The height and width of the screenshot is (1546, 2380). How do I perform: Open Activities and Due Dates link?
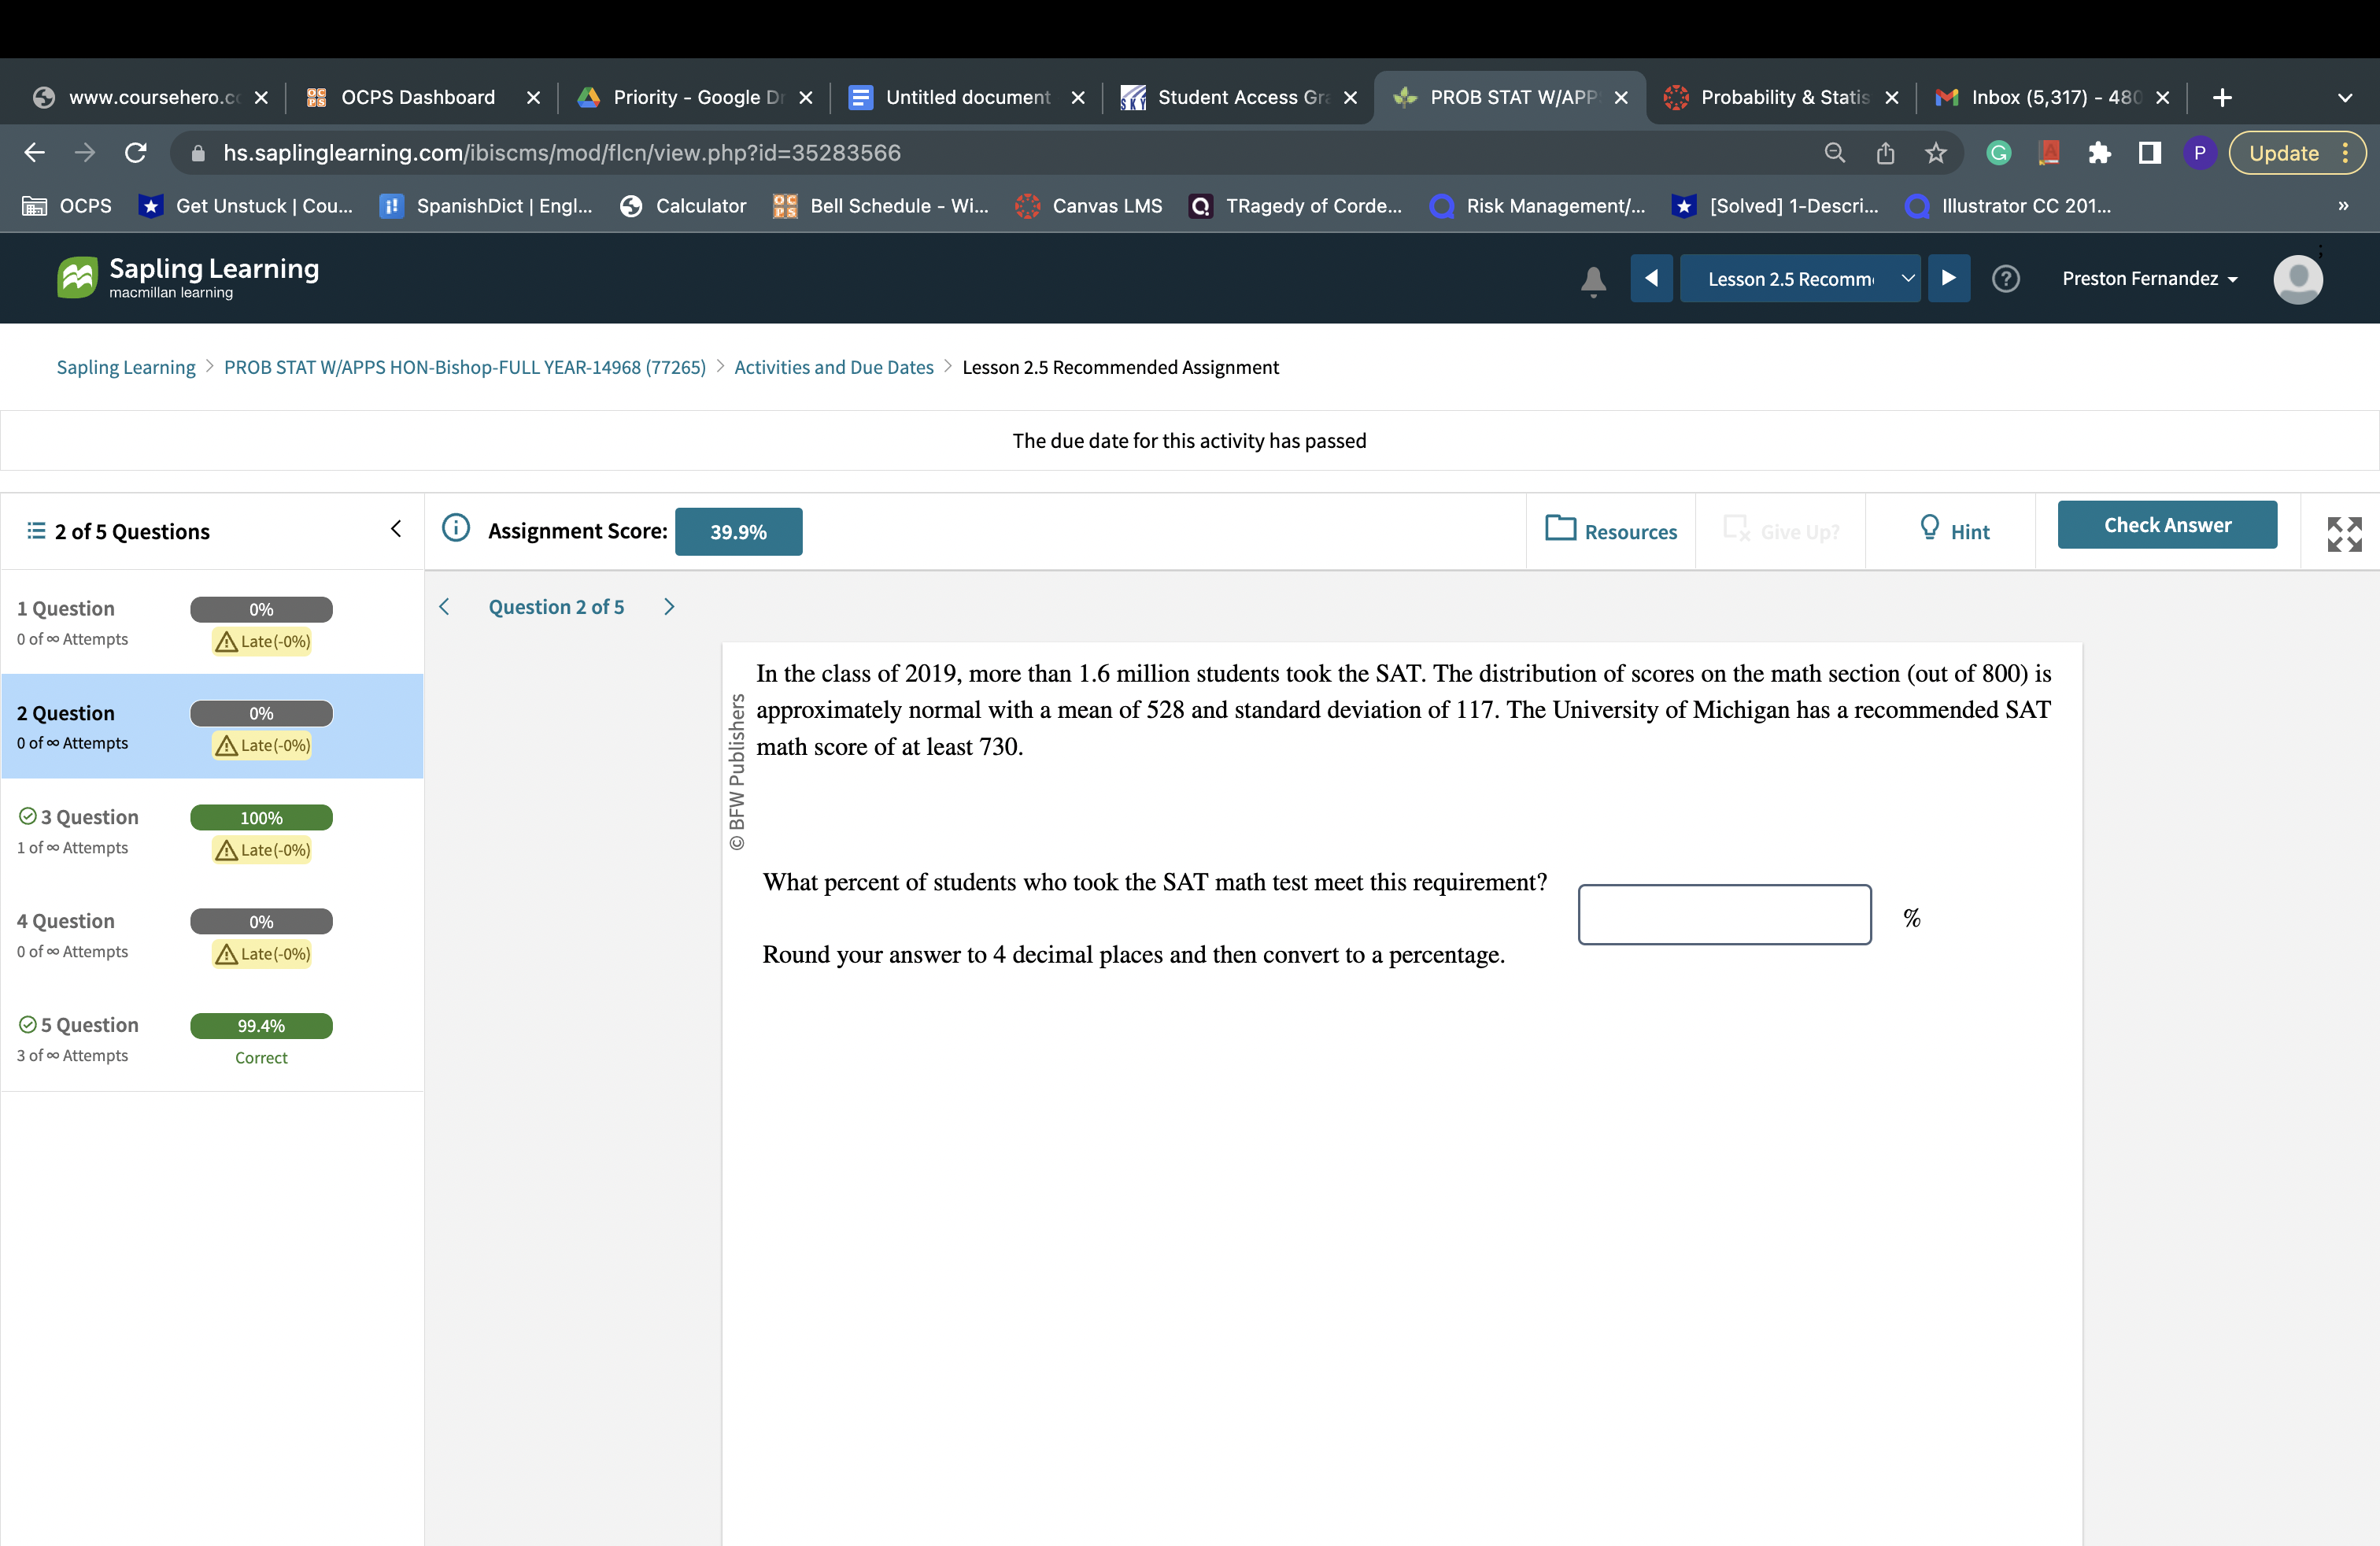pos(833,367)
